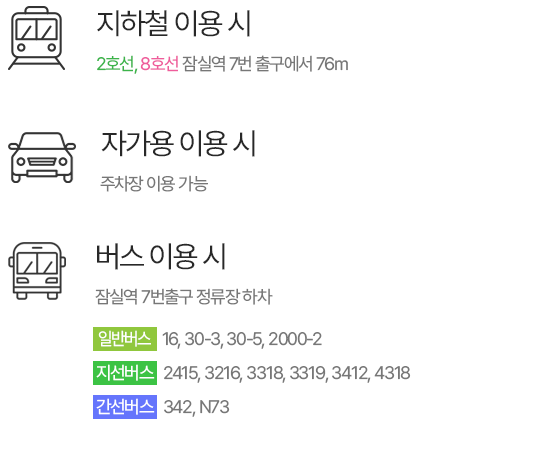Click bus number N73
The image size is (548, 460).
click(x=214, y=407)
